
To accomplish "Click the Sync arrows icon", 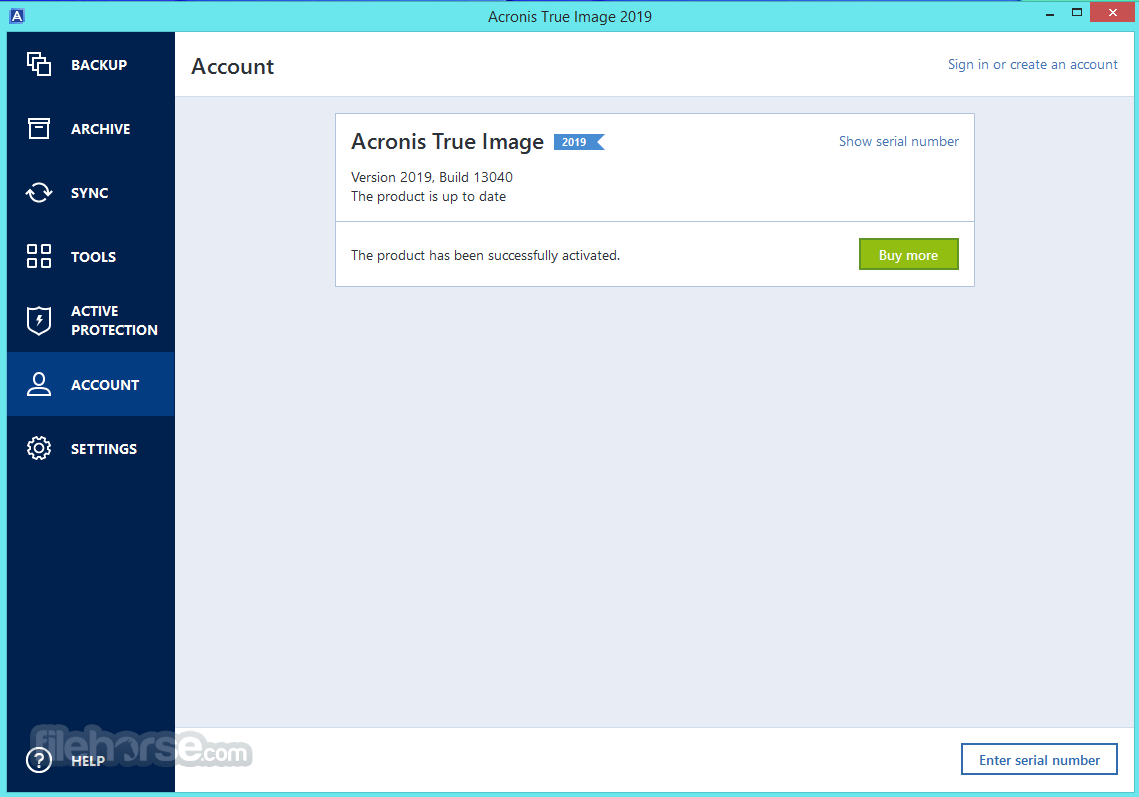I will [38, 193].
